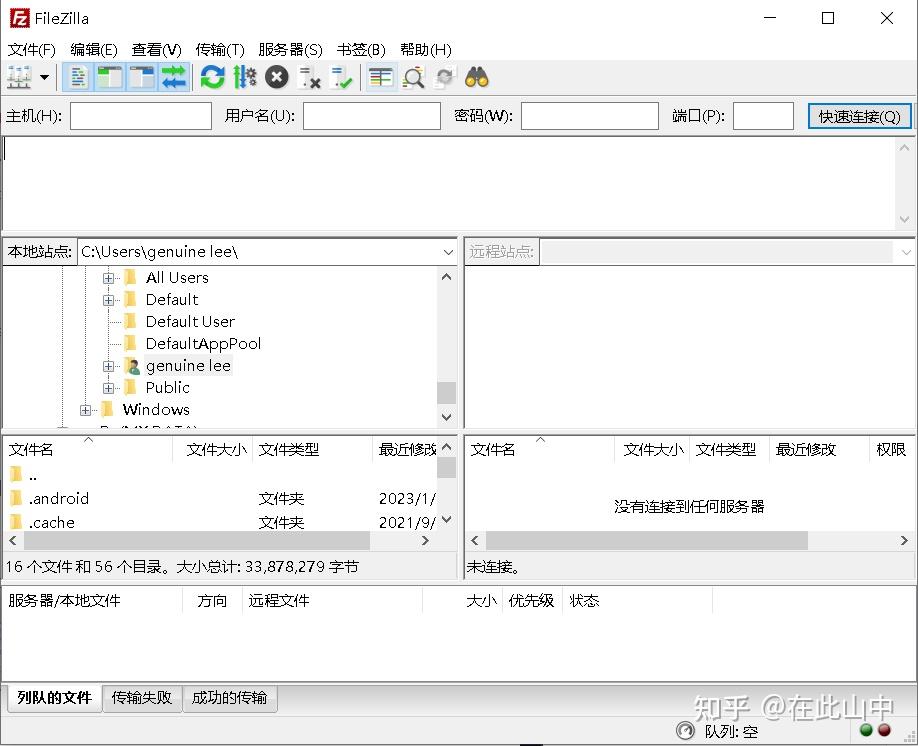Toggle the message log display icon

coord(78,77)
